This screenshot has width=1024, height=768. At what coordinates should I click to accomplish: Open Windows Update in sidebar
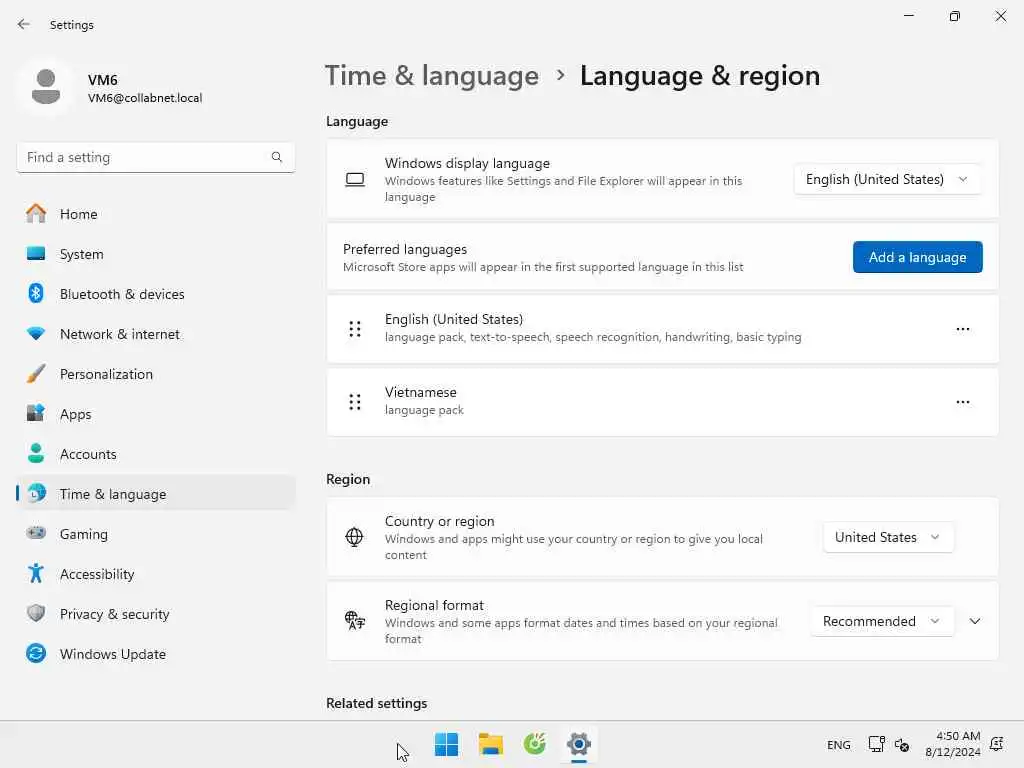155,654
